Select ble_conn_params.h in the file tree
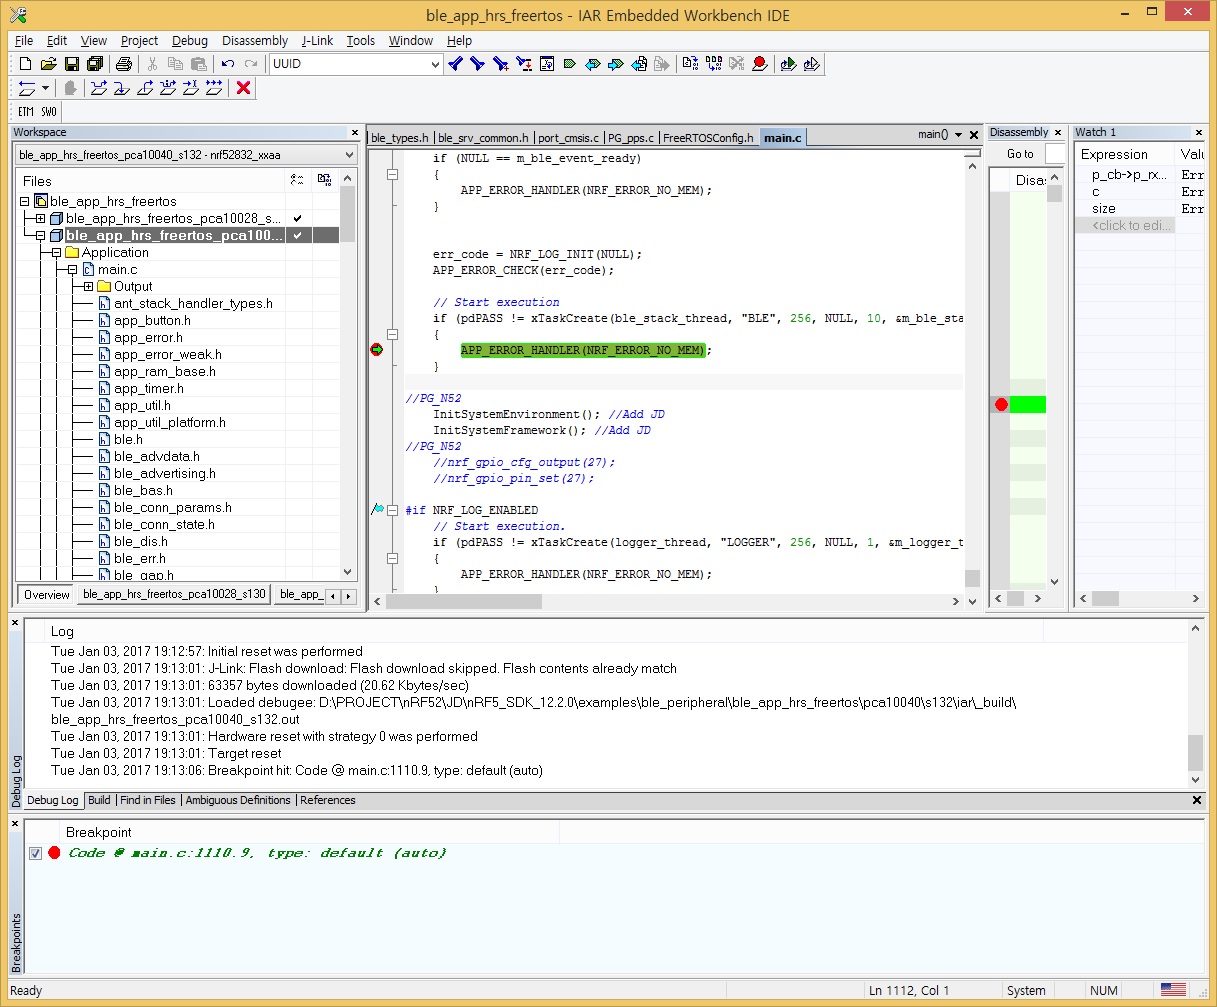This screenshot has width=1217, height=1007. 173,508
